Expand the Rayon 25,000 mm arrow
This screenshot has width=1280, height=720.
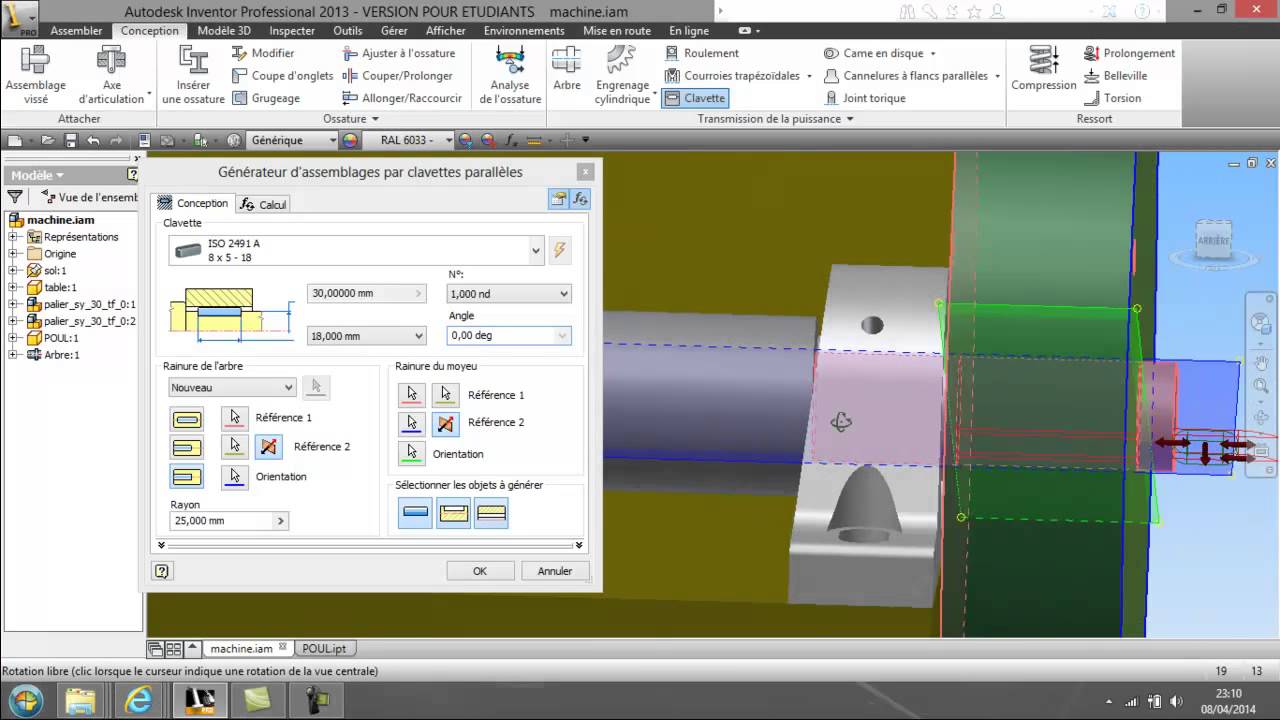(280, 521)
